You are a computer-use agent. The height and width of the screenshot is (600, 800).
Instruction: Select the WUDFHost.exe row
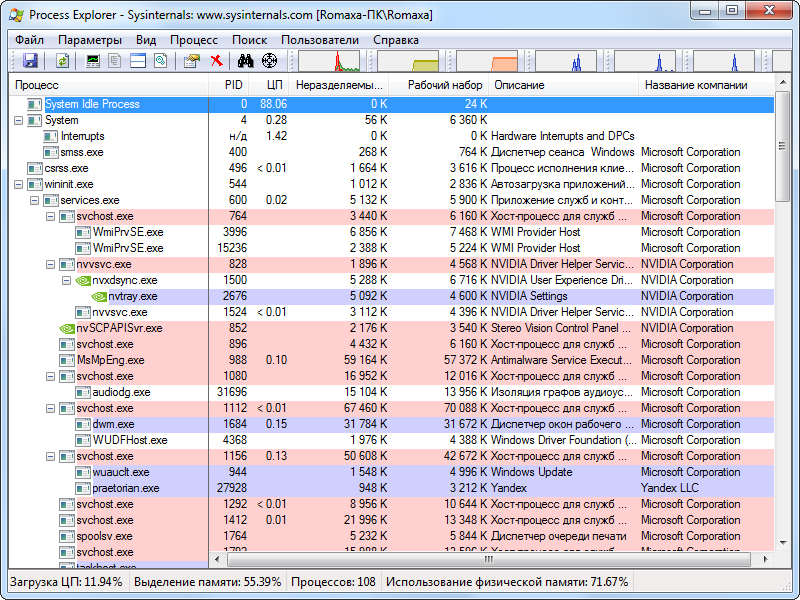click(391, 440)
